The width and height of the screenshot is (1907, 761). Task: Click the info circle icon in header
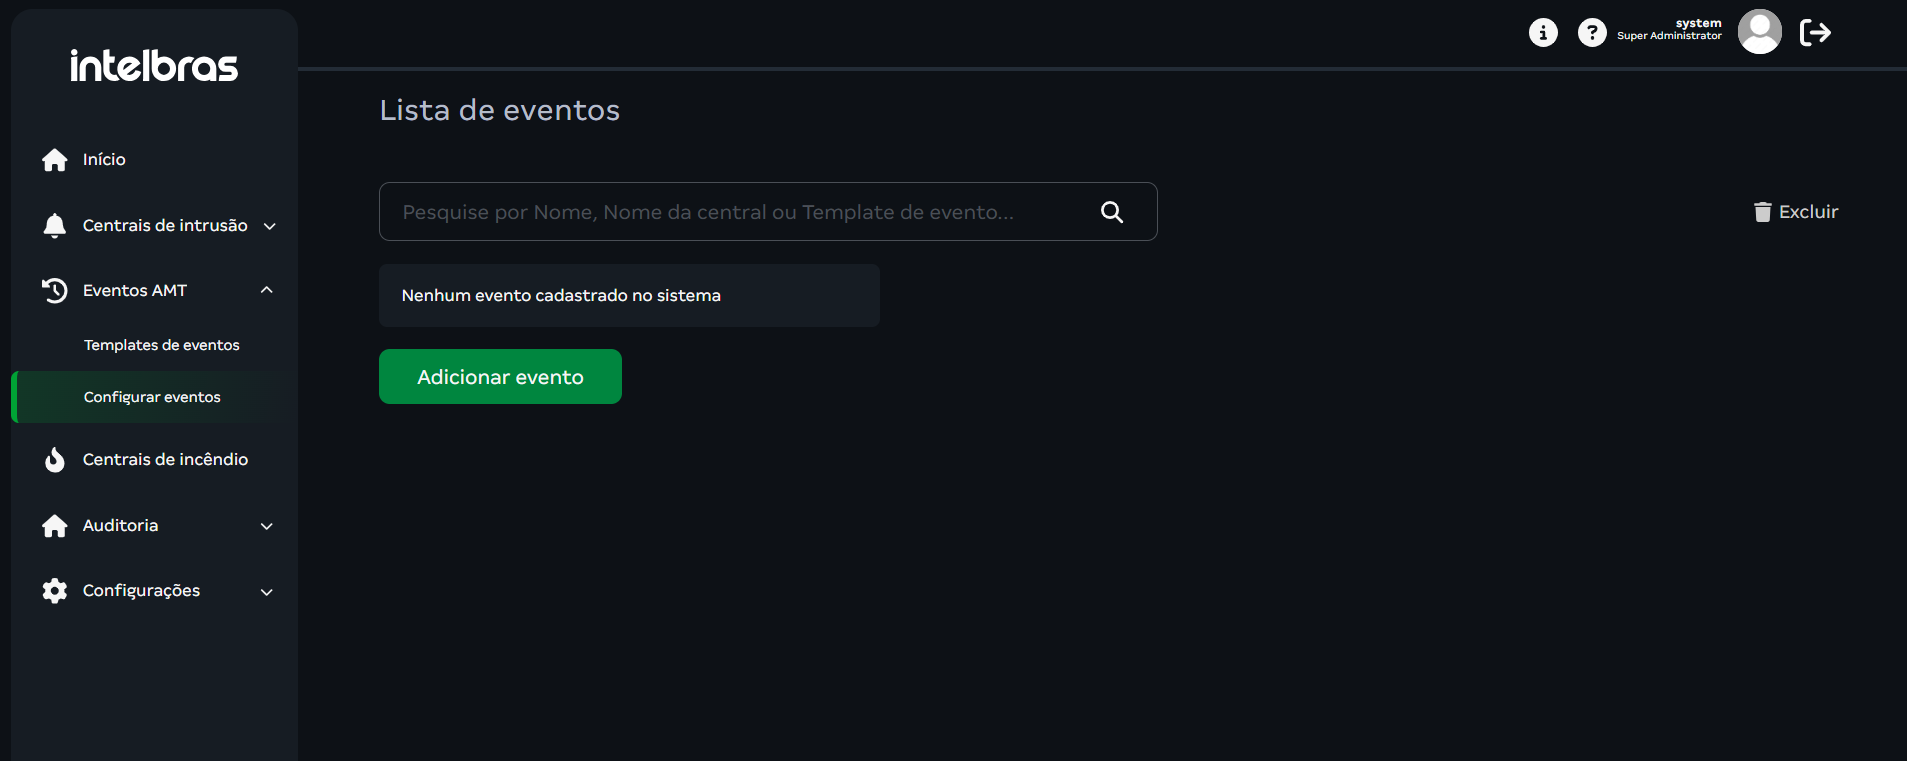tap(1543, 33)
